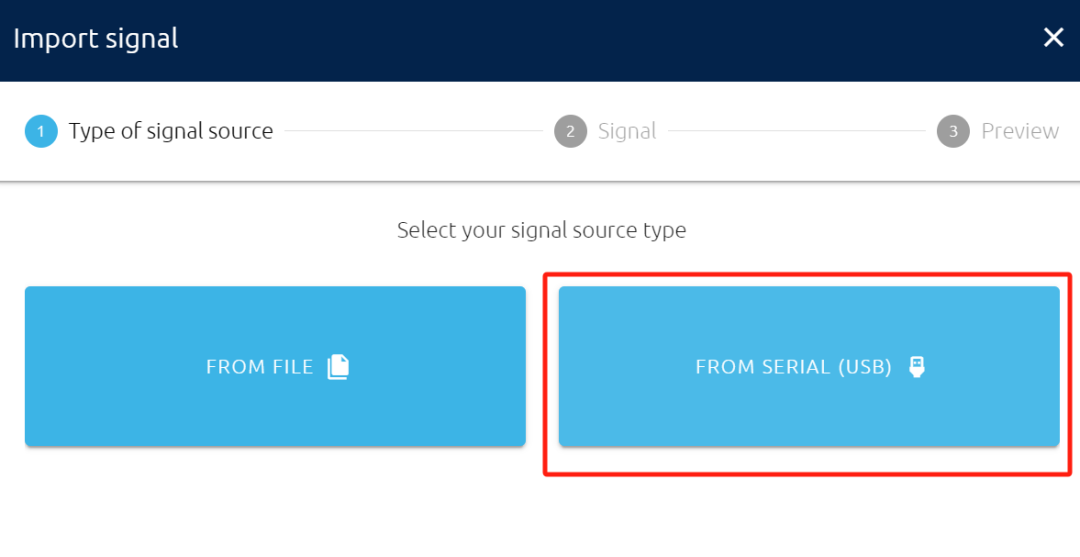Click the connector line between steps 1 and 2
This screenshot has width=1080, height=557.
(413, 131)
